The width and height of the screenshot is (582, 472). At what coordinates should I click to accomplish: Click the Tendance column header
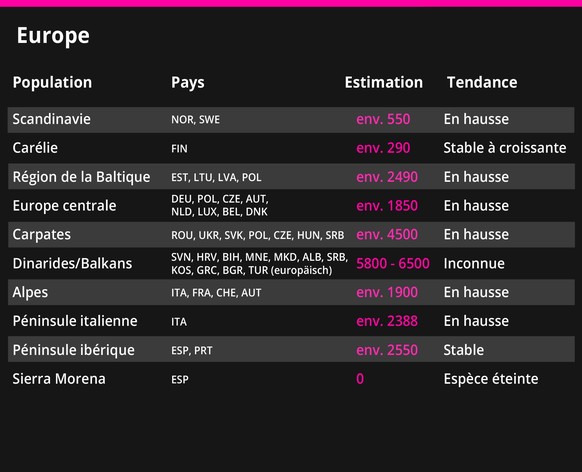pyautogui.click(x=482, y=82)
